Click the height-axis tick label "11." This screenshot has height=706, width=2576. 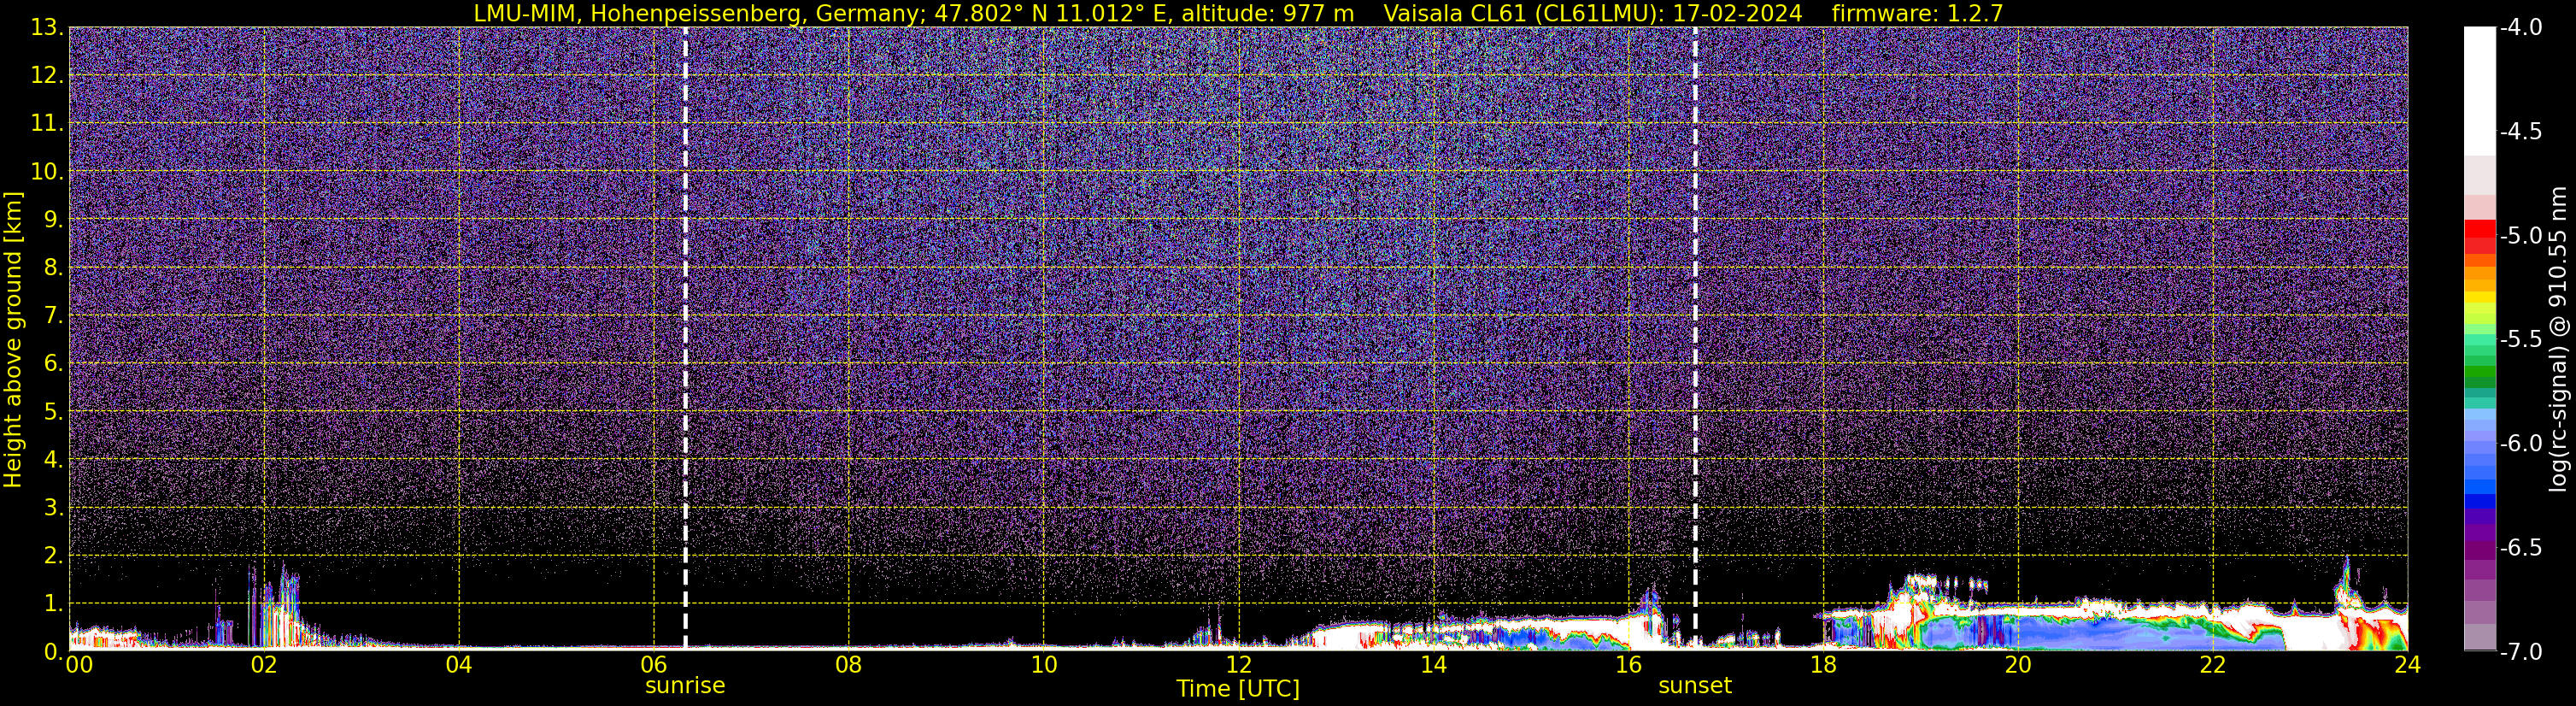(47, 124)
